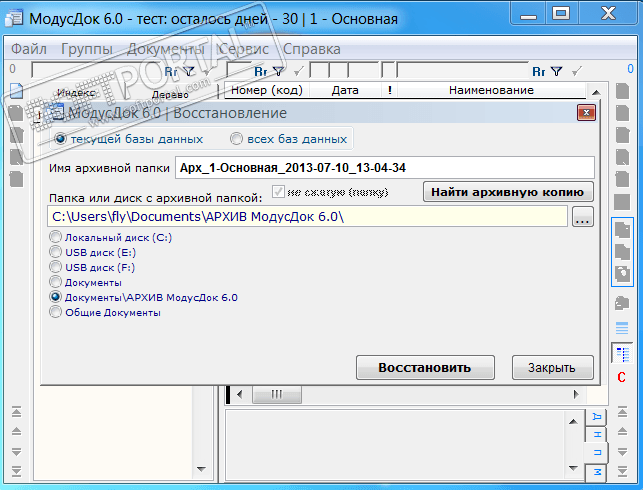Switch to vertical tab 'П' at bottom right
Screen dimensions: 643x490
point(597,452)
